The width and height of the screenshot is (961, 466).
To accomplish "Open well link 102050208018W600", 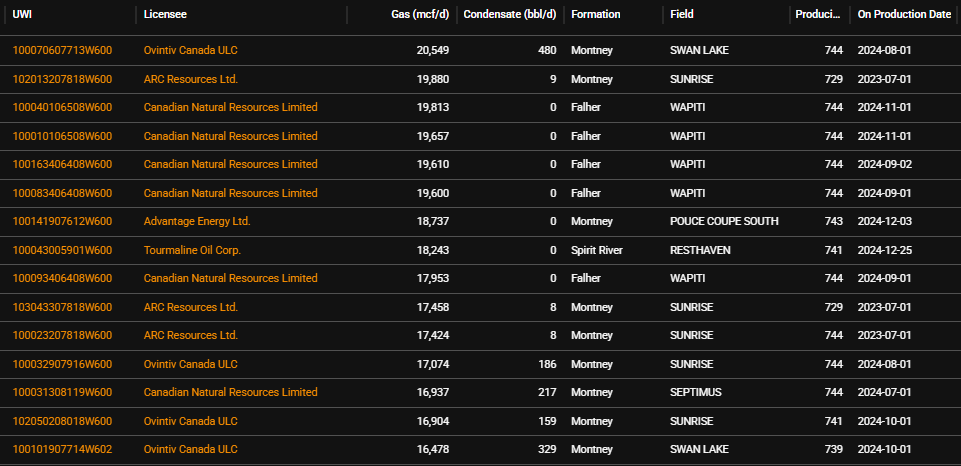I will (62, 421).
